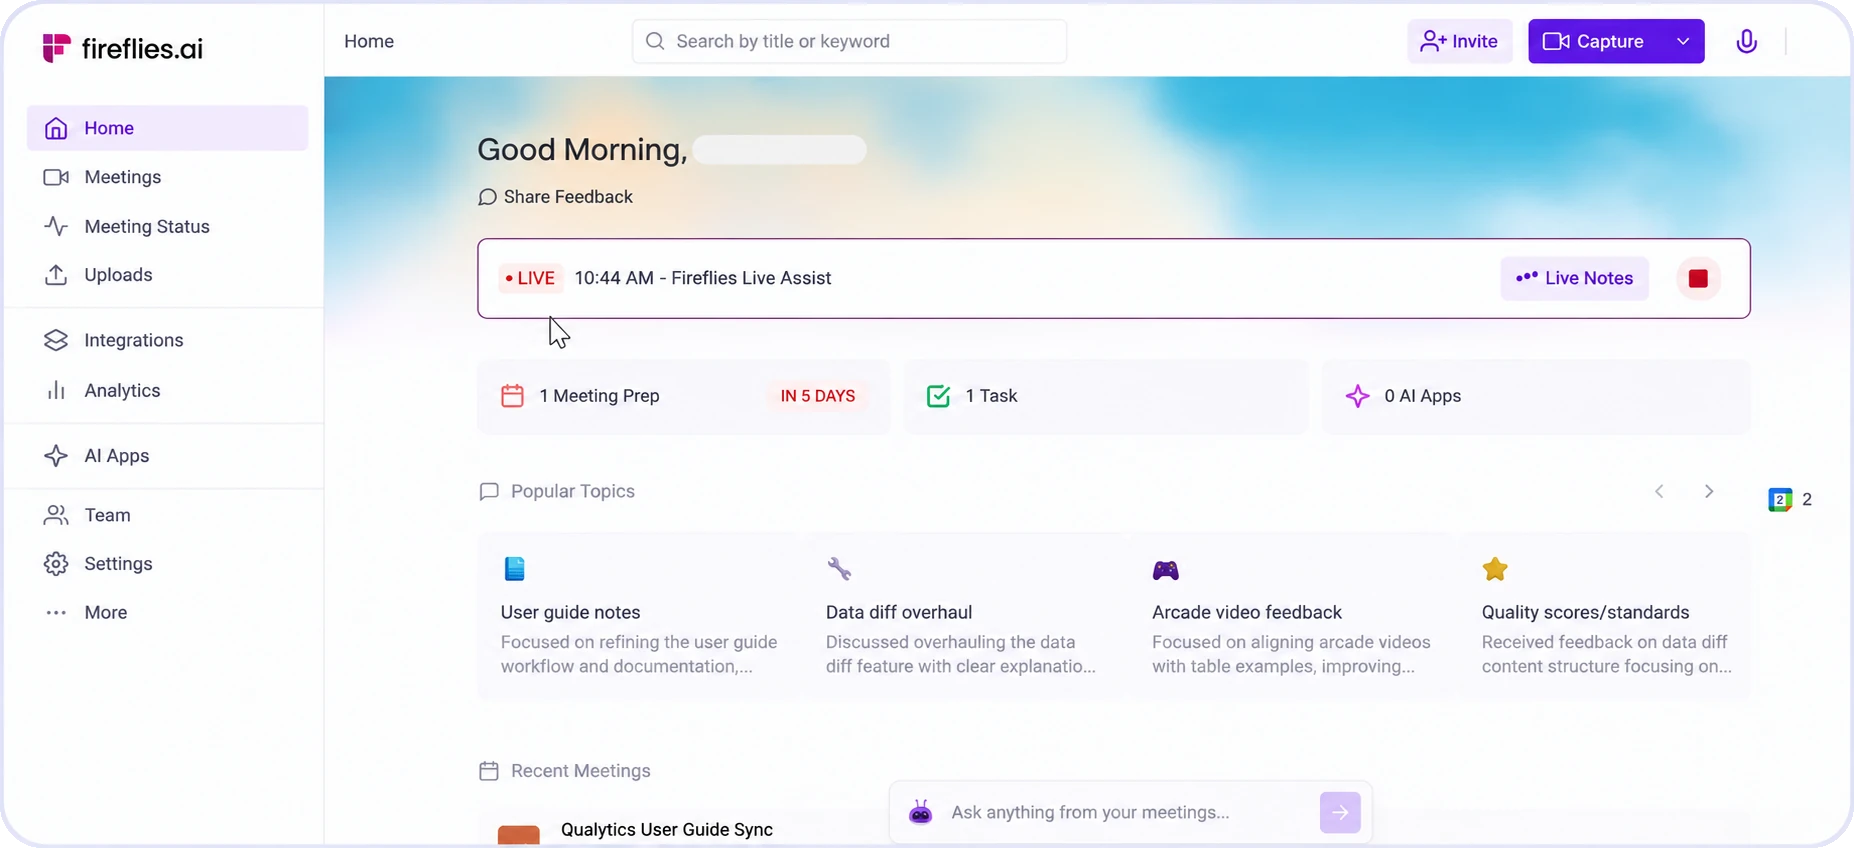This screenshot has width=1854, height=848.
Task: Click the purple bot icon in ask bar
Action: (921, 812)
